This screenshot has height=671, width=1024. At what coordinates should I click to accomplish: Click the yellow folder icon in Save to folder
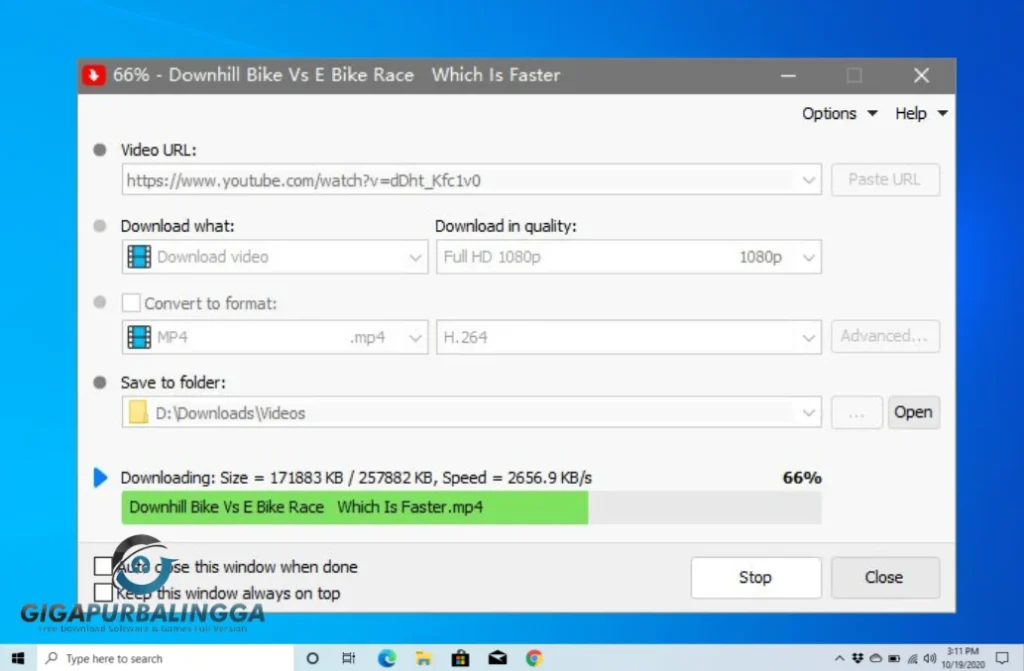pos(138,412)
